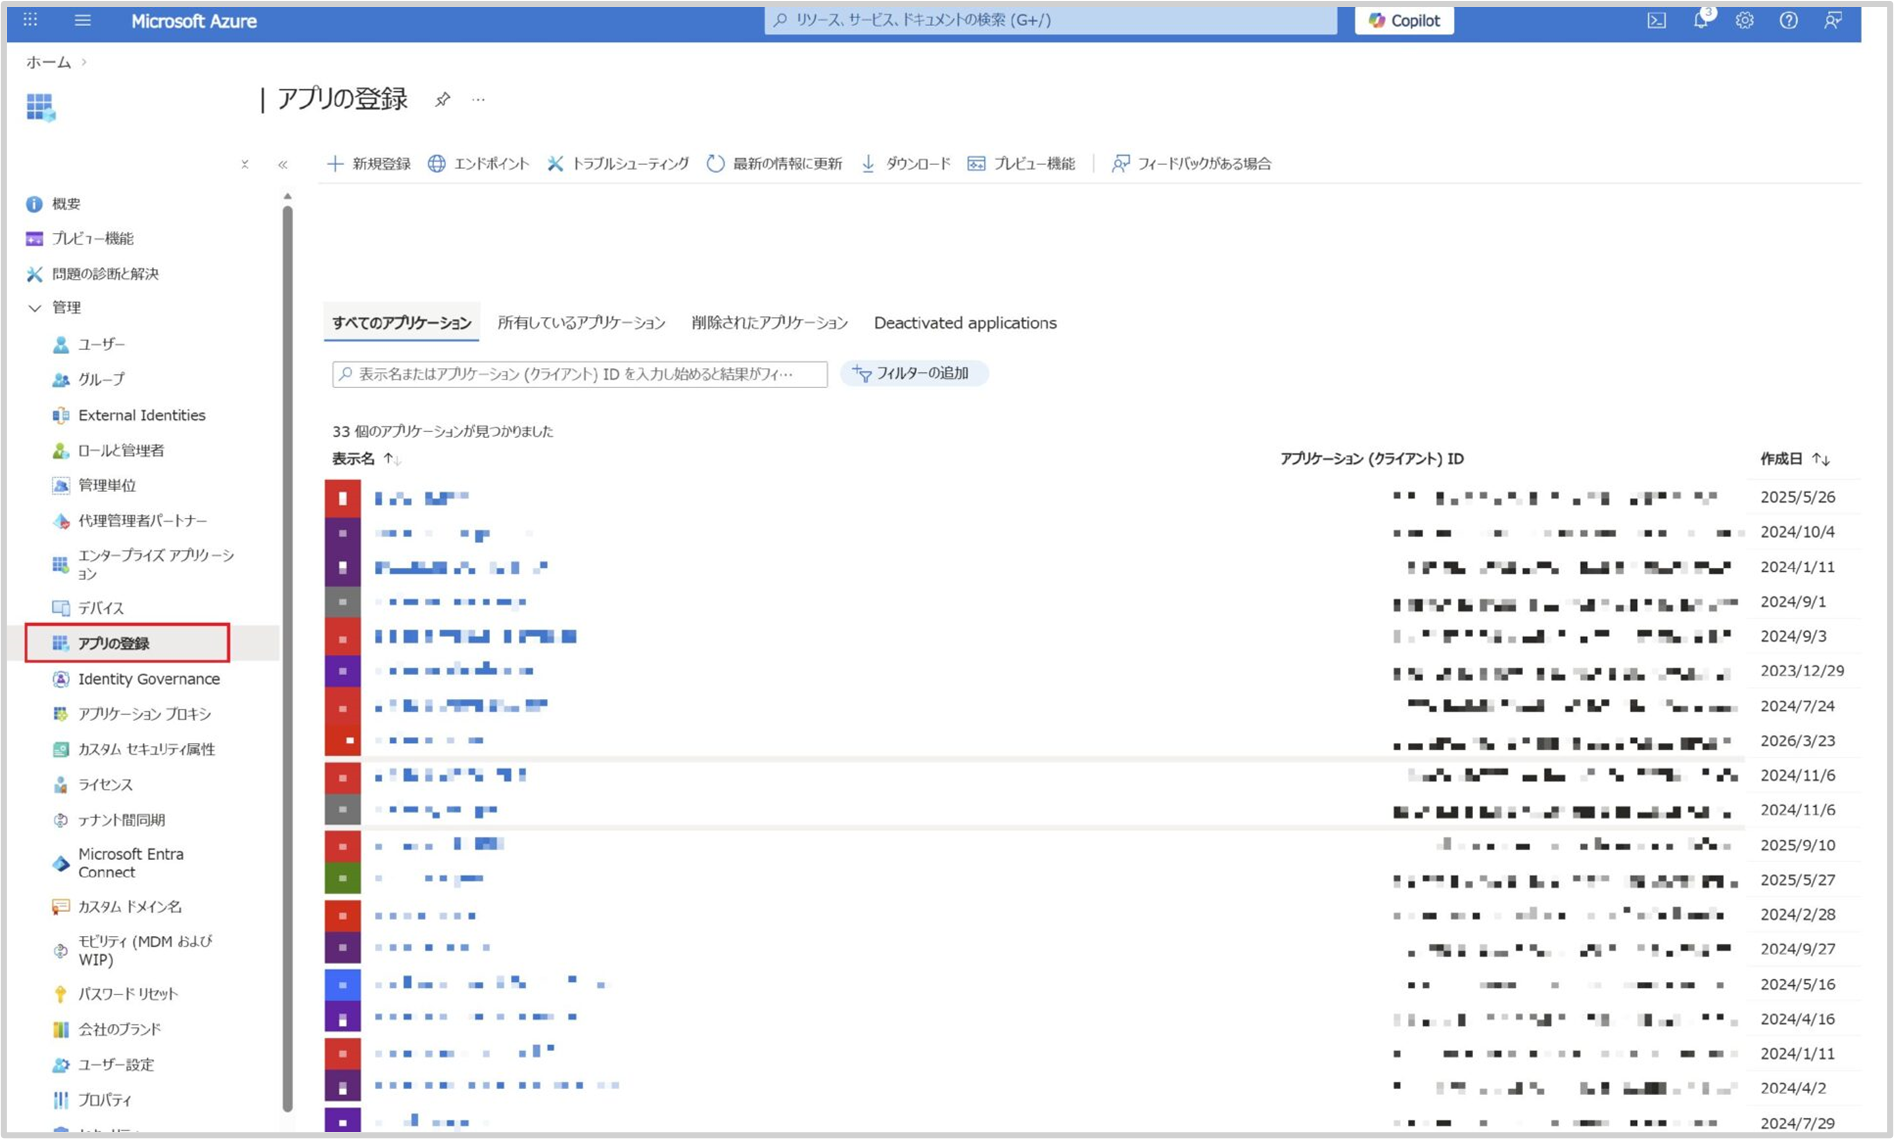The width and height of the screenshot is (1894, 1139).
Task: Open the Copilot button
Action: [1404, 20]
